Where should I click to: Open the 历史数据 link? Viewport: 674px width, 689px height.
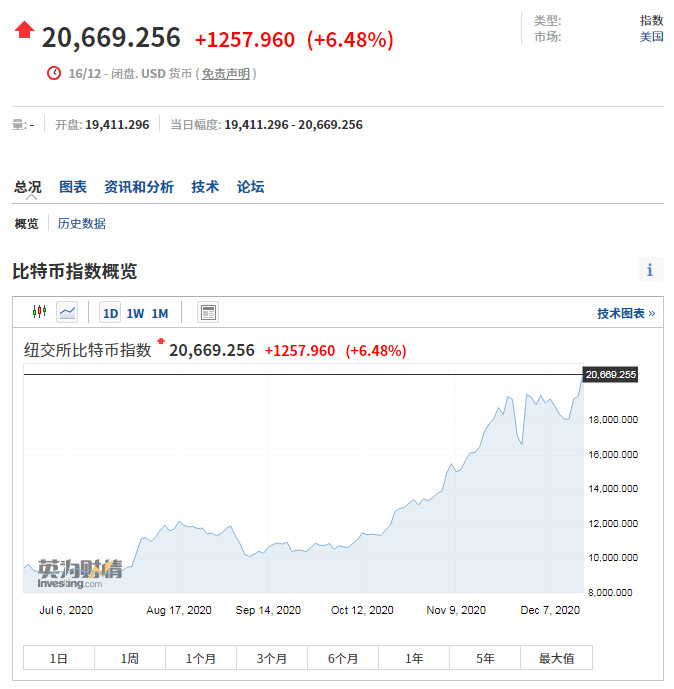click(82, 224)
